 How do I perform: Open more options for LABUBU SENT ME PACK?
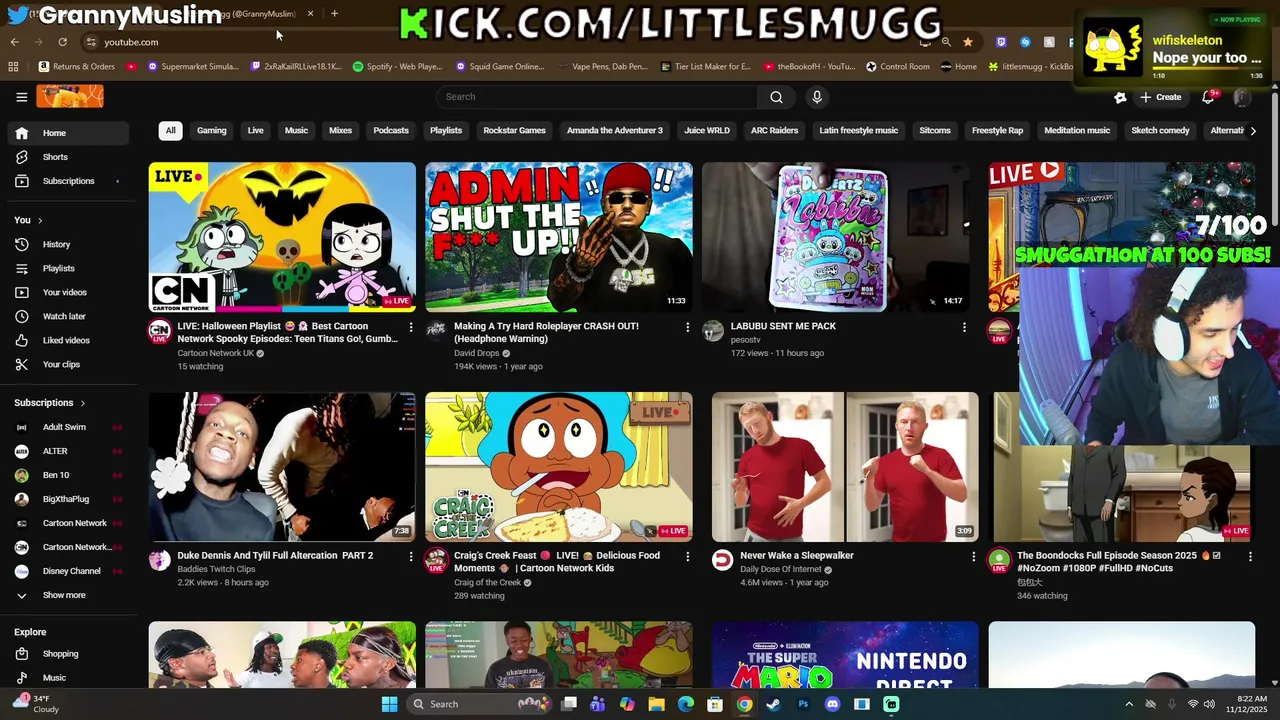(964, 327)
